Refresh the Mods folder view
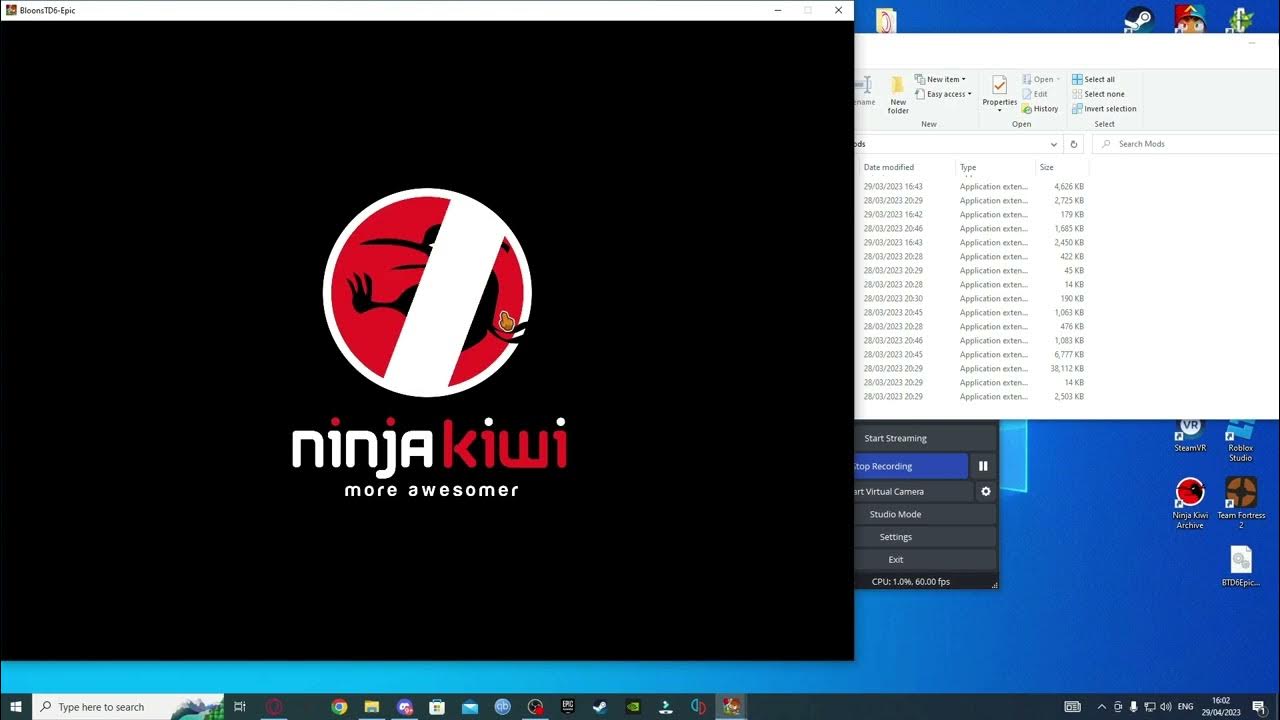 1073,144
